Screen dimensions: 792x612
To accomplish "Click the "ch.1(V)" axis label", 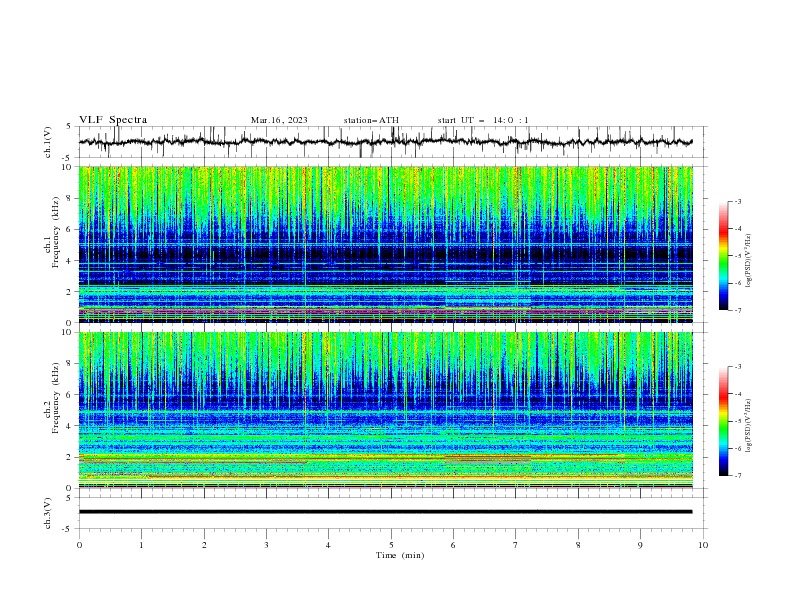I will pos(48,142).
